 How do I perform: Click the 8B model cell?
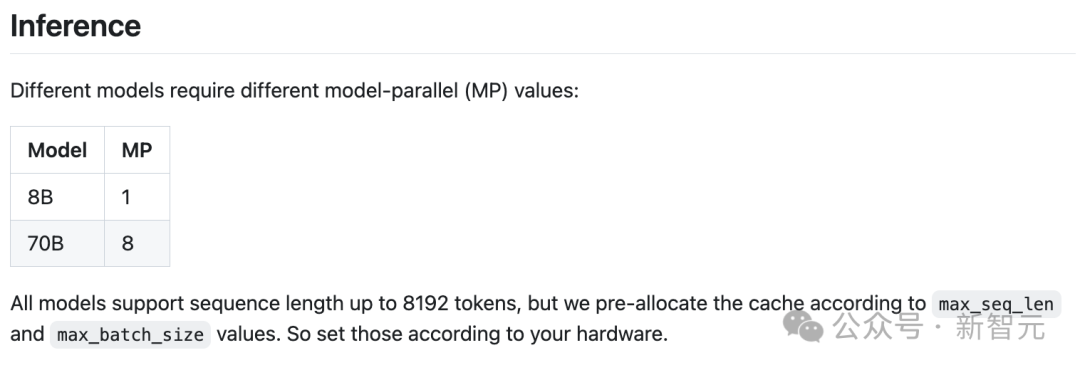point(57,197)
